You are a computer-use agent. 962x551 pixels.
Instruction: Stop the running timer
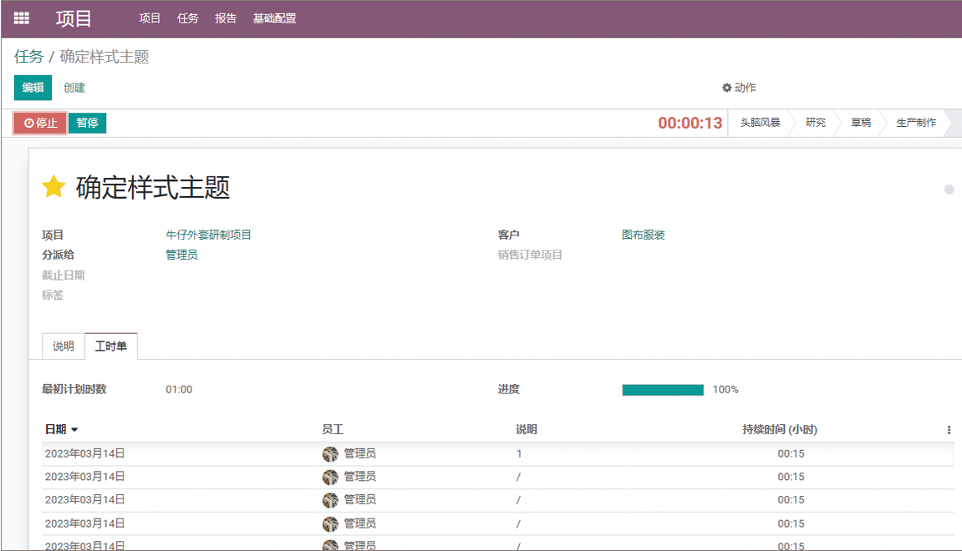click(x=40, y=123)
